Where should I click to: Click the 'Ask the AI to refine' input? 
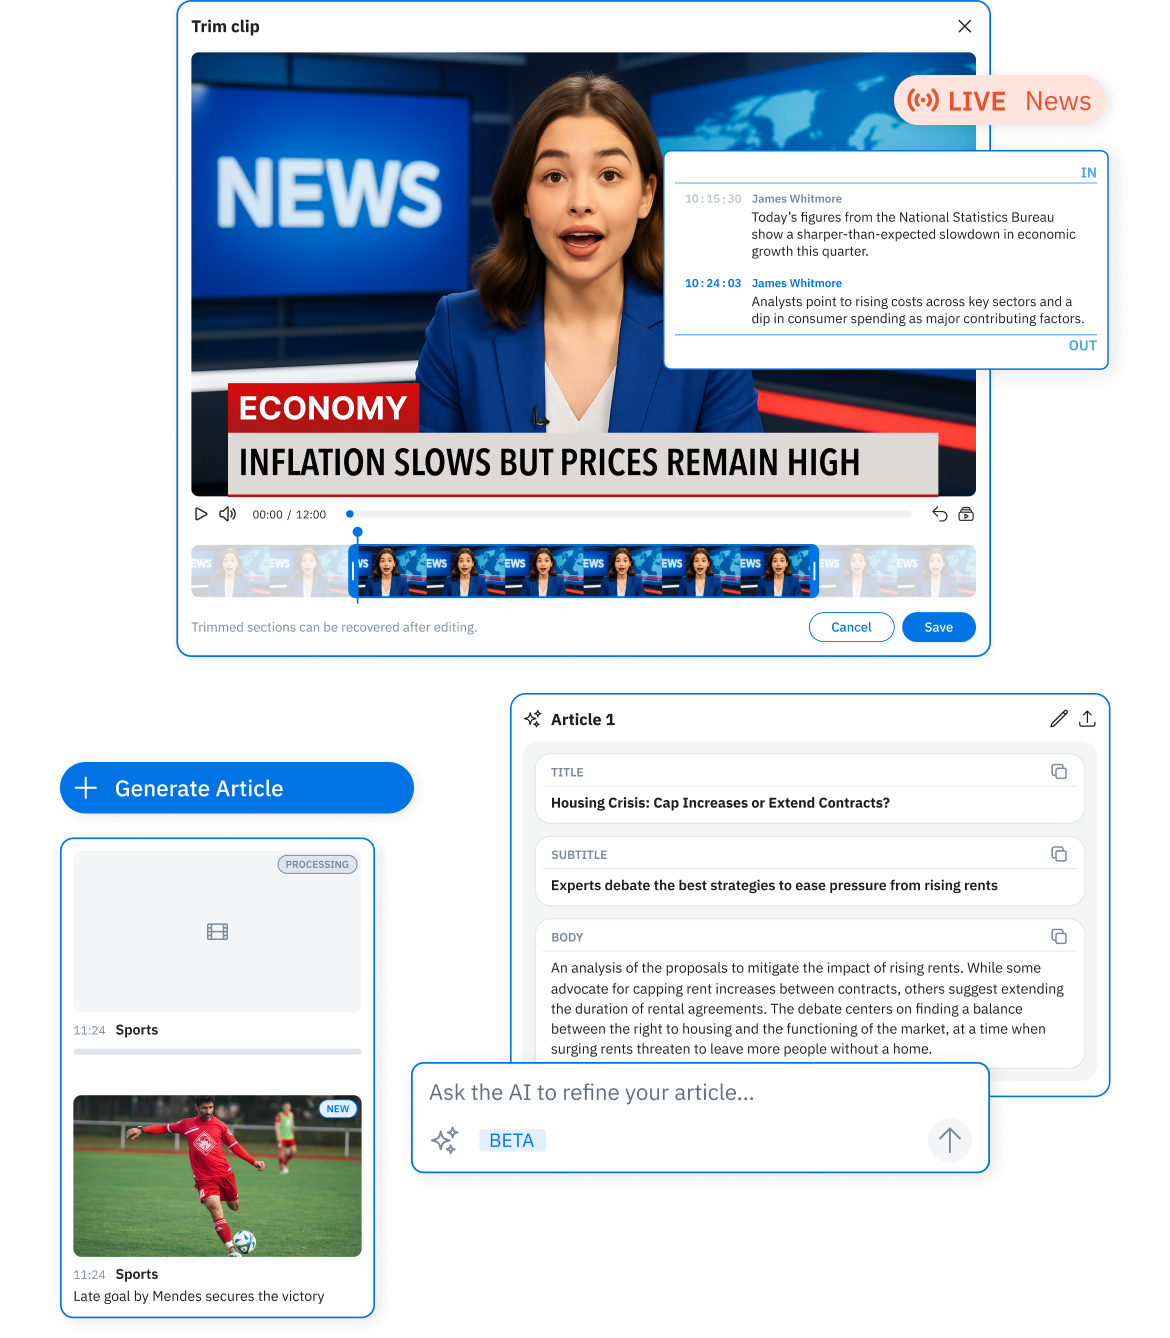point(592,1093)
